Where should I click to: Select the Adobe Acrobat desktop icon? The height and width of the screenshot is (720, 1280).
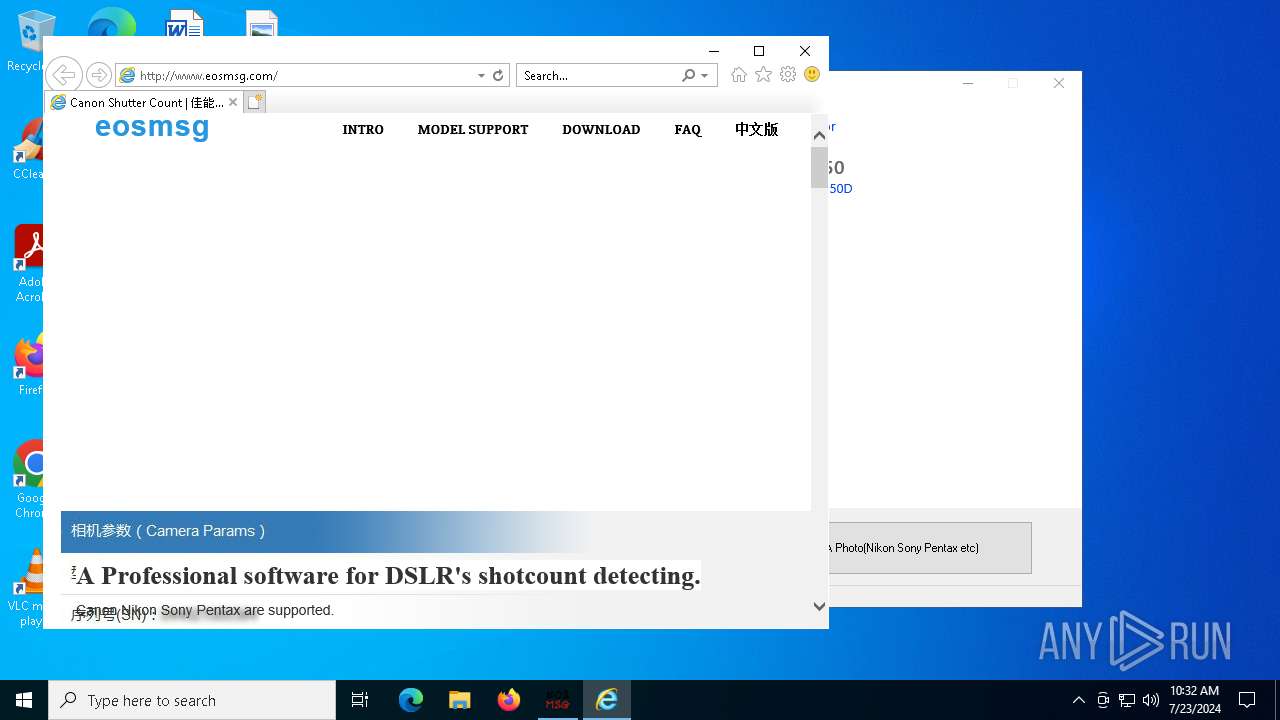pos(29,263)
